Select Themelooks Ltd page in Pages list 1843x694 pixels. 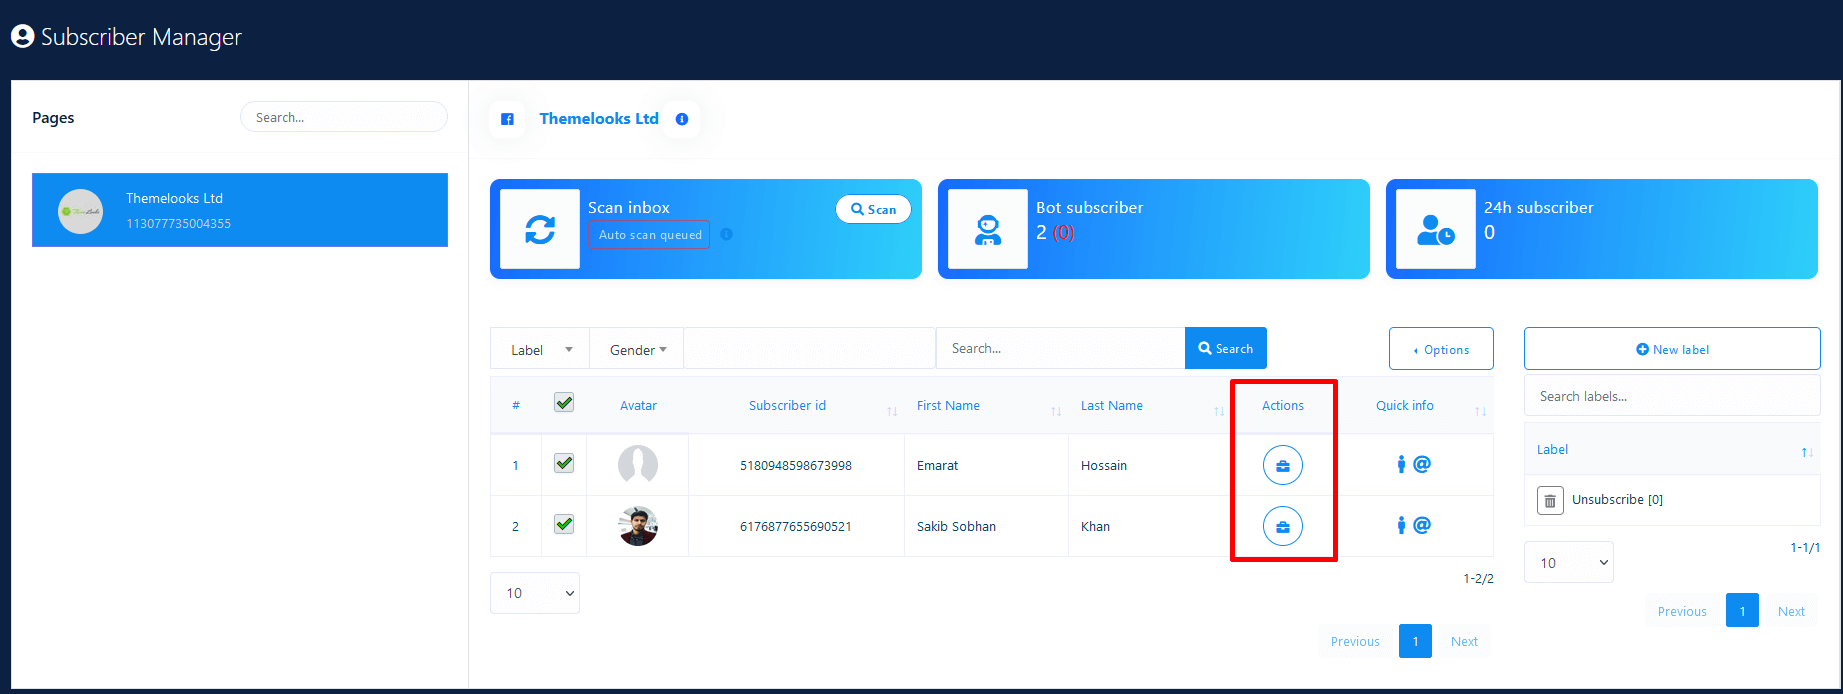(240, 210)
